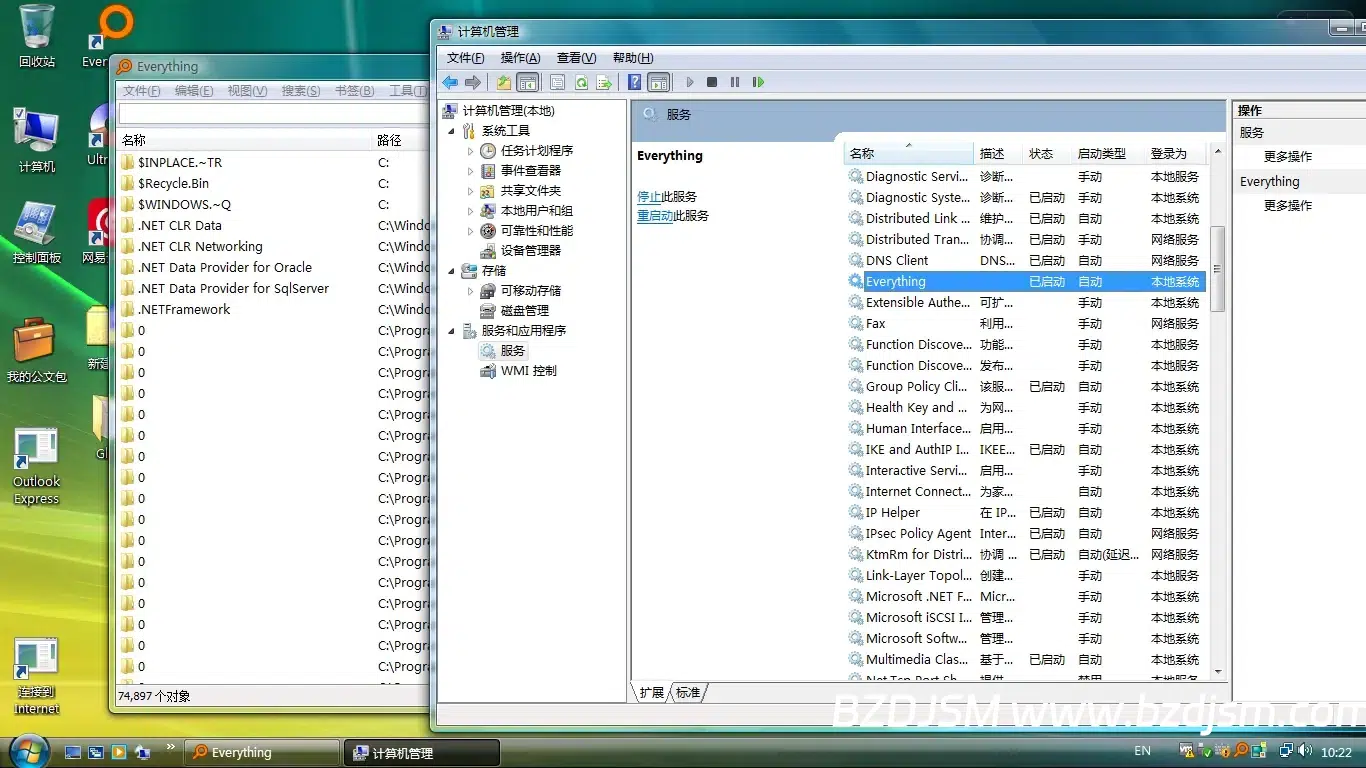Click the 停止 service link
Viewport: 1366px width, 768px height.
649,197
